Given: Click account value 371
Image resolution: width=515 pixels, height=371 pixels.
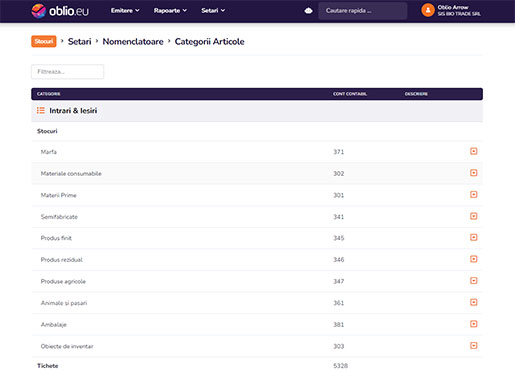Looking at the screenshot, I should [338, 152].
